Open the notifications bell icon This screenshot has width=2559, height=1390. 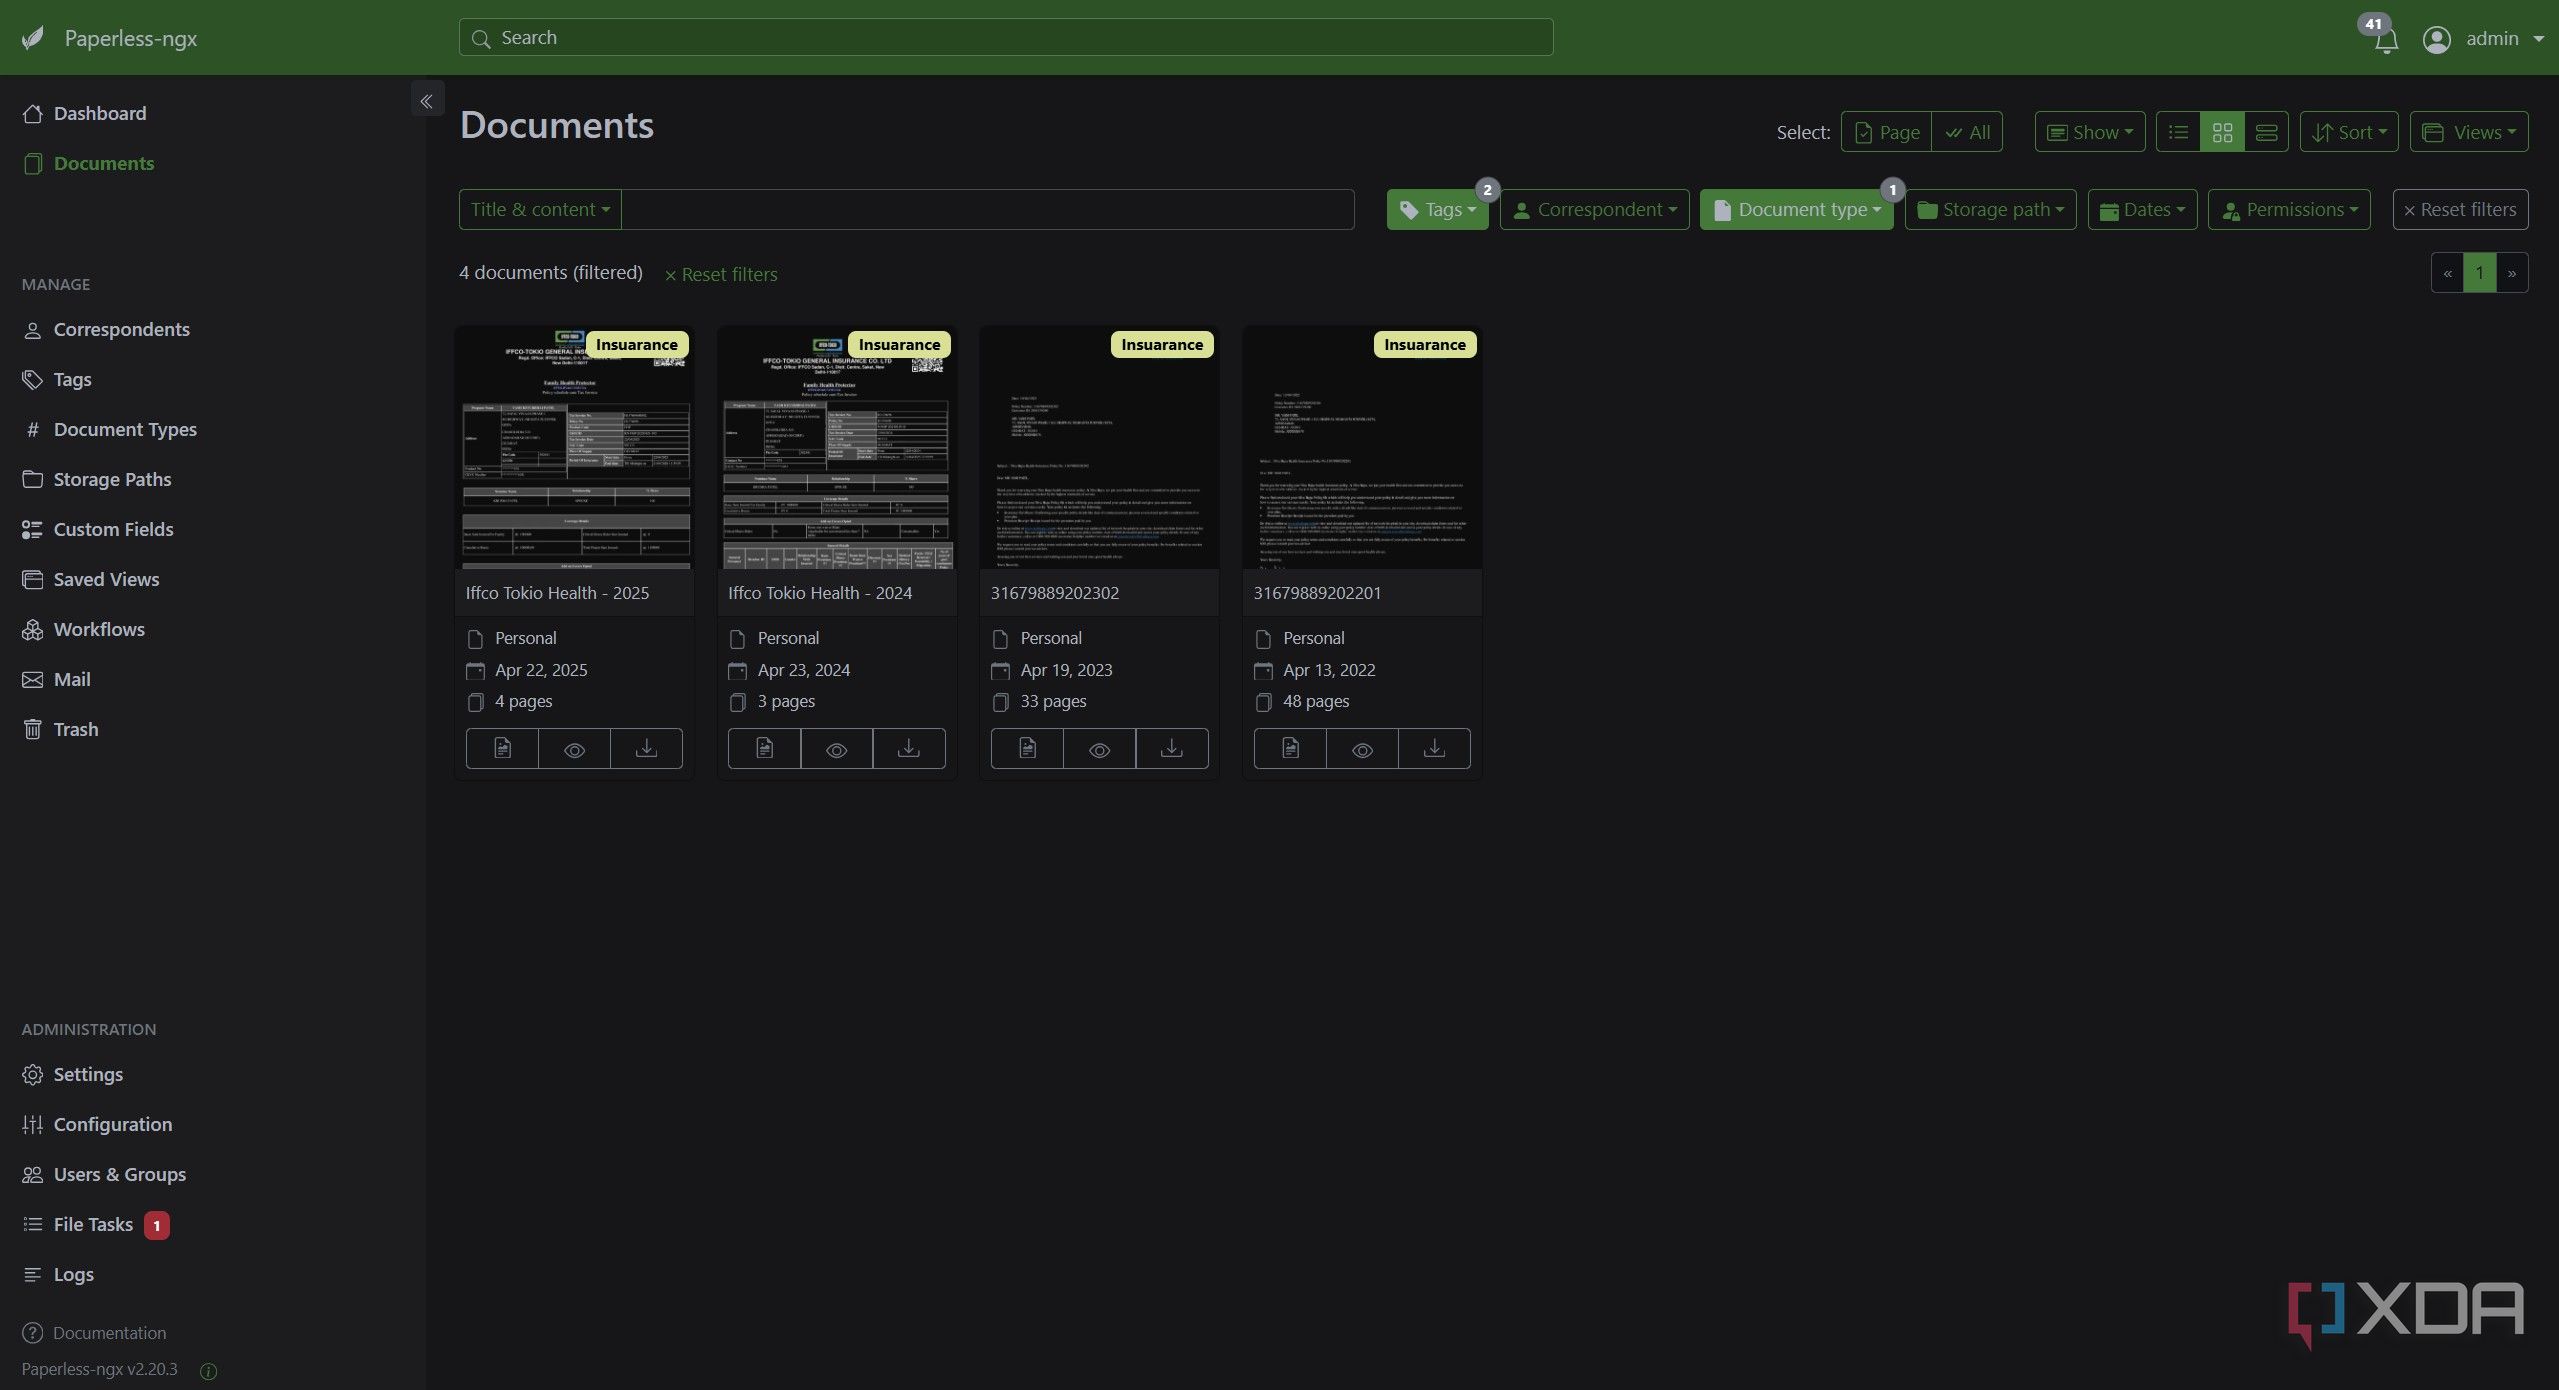coord(2386,41)
